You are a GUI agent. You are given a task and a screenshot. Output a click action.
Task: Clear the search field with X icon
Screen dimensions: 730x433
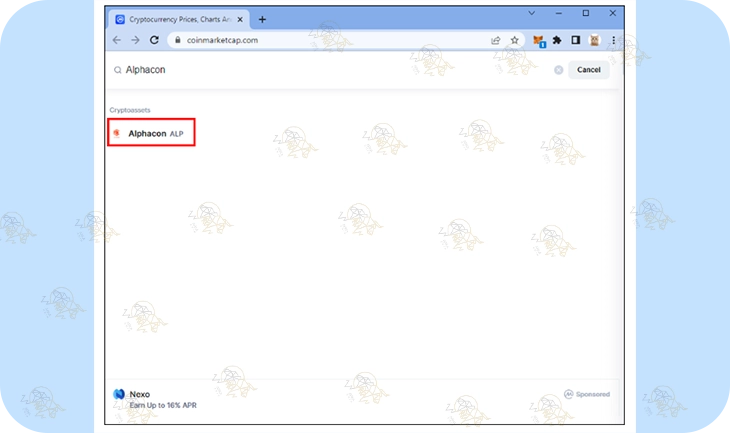click(x=558, y=70)
